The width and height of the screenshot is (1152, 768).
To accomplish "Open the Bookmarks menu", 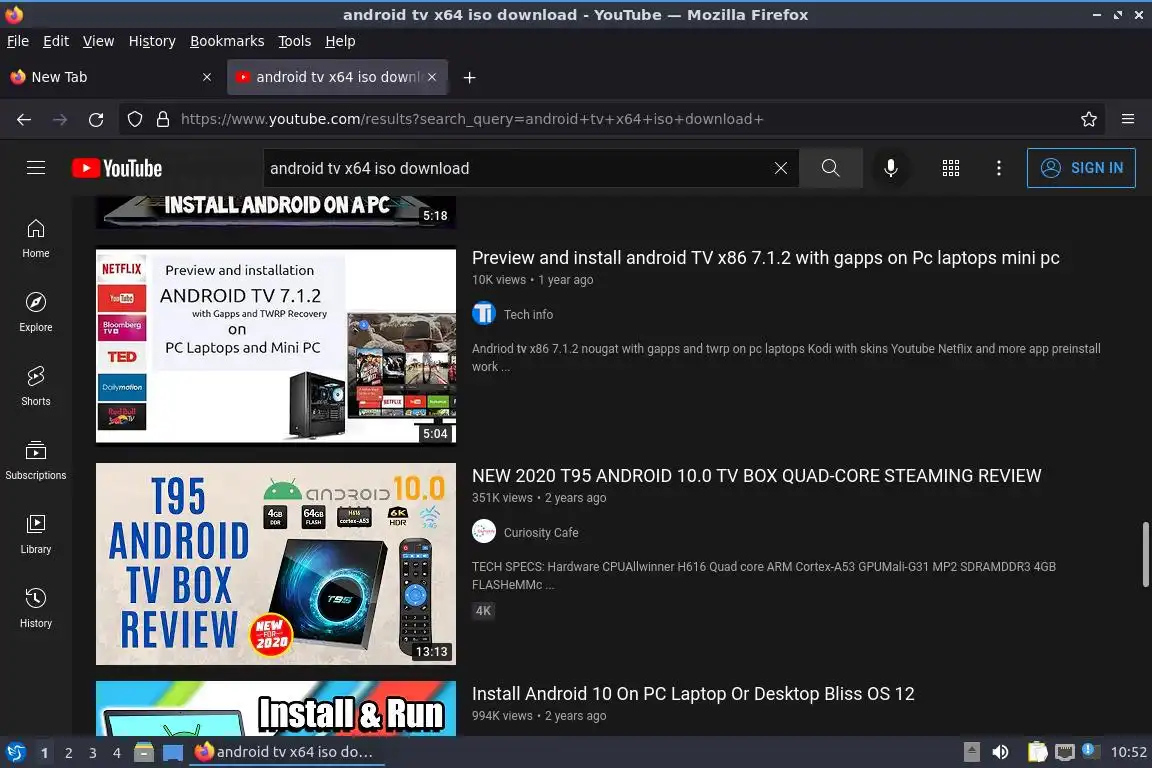I will tap(227, 41).
